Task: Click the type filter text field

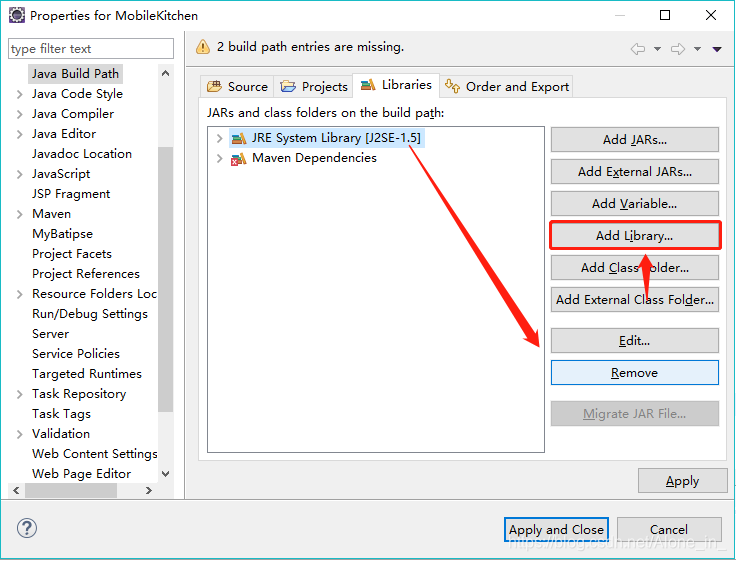Action: click(x=91, y=49)
